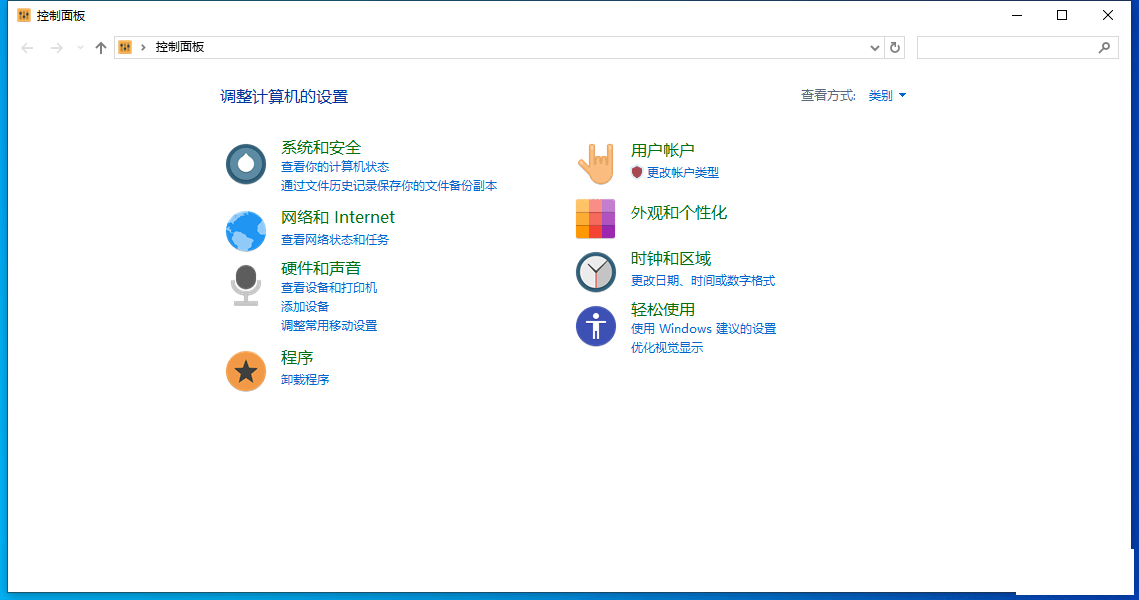The height and width of the screenshot is (600, 1139).
Task: Click the 外观和个性化 color grid icon
Action: click(x=596, y=219)
